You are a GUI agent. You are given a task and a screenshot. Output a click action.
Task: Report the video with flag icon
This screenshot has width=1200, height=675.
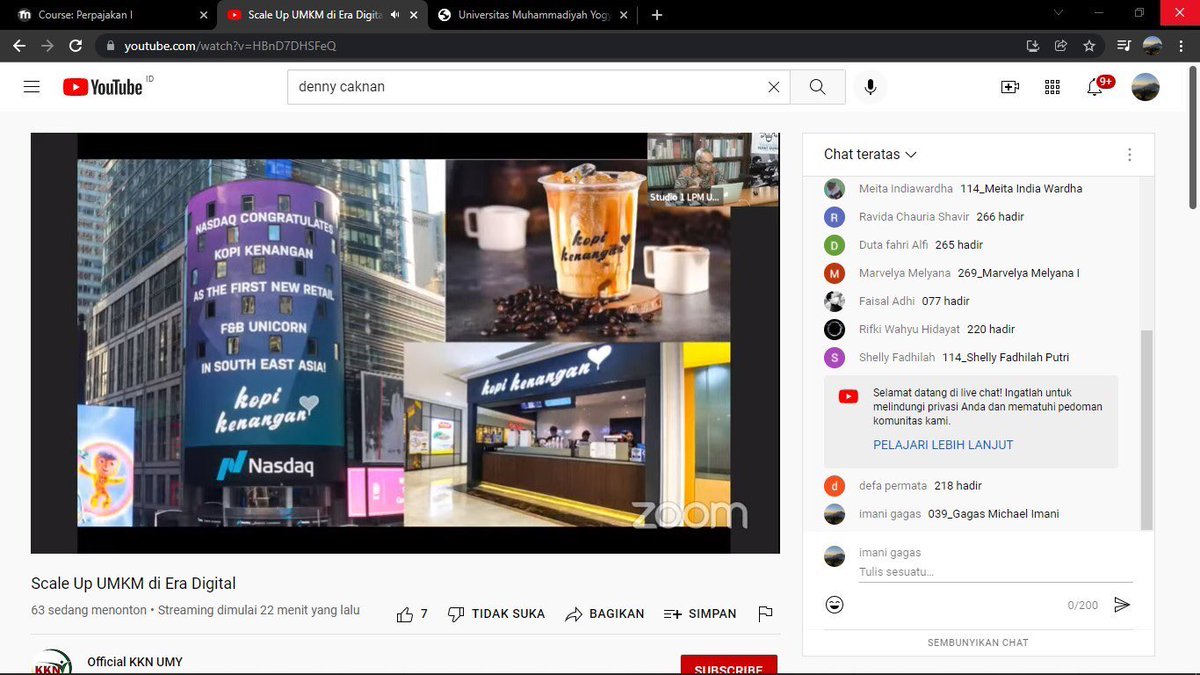coord(765,614)
